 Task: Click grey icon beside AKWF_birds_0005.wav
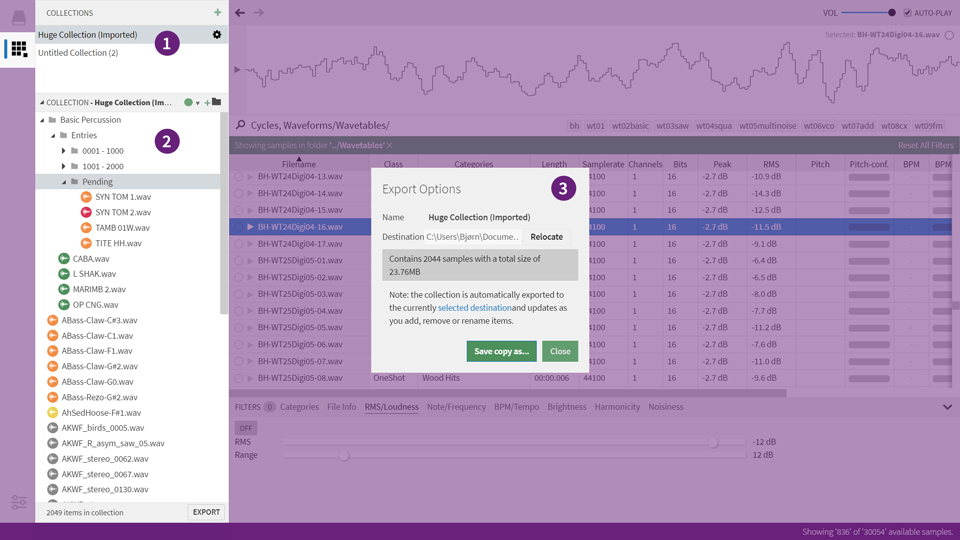point(53,428)
